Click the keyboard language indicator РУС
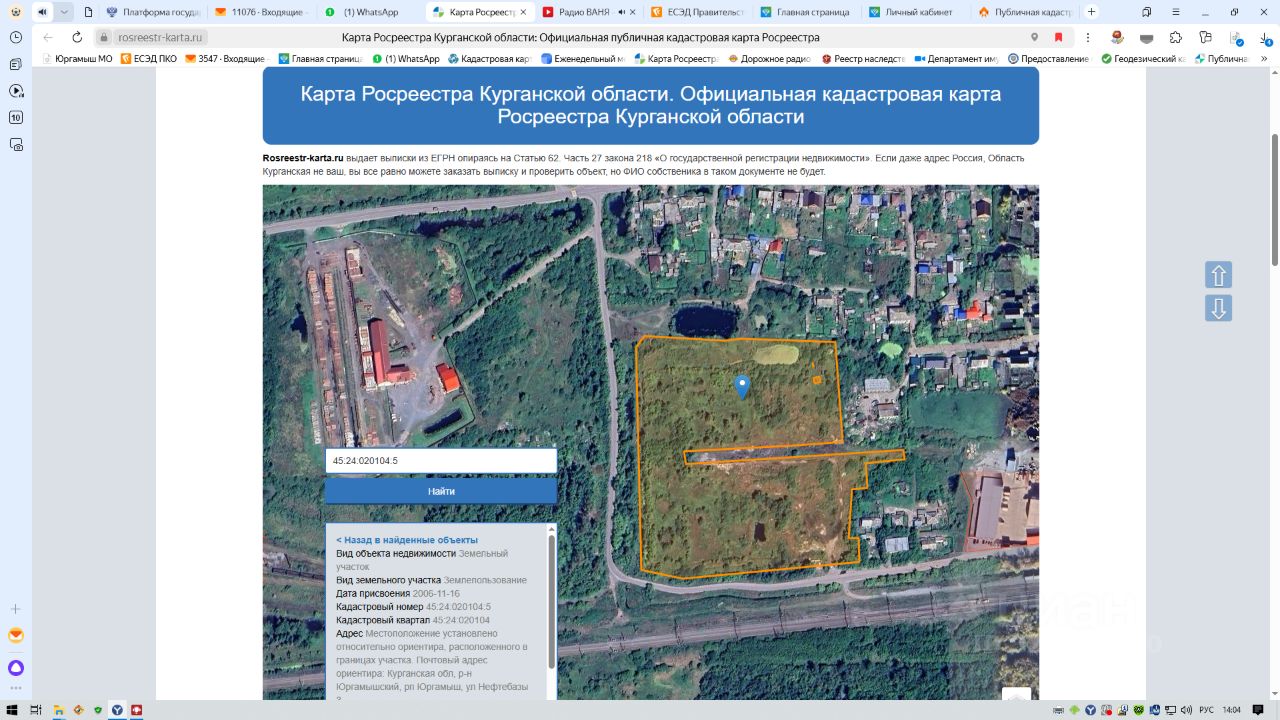 (x=1206, y=710)
